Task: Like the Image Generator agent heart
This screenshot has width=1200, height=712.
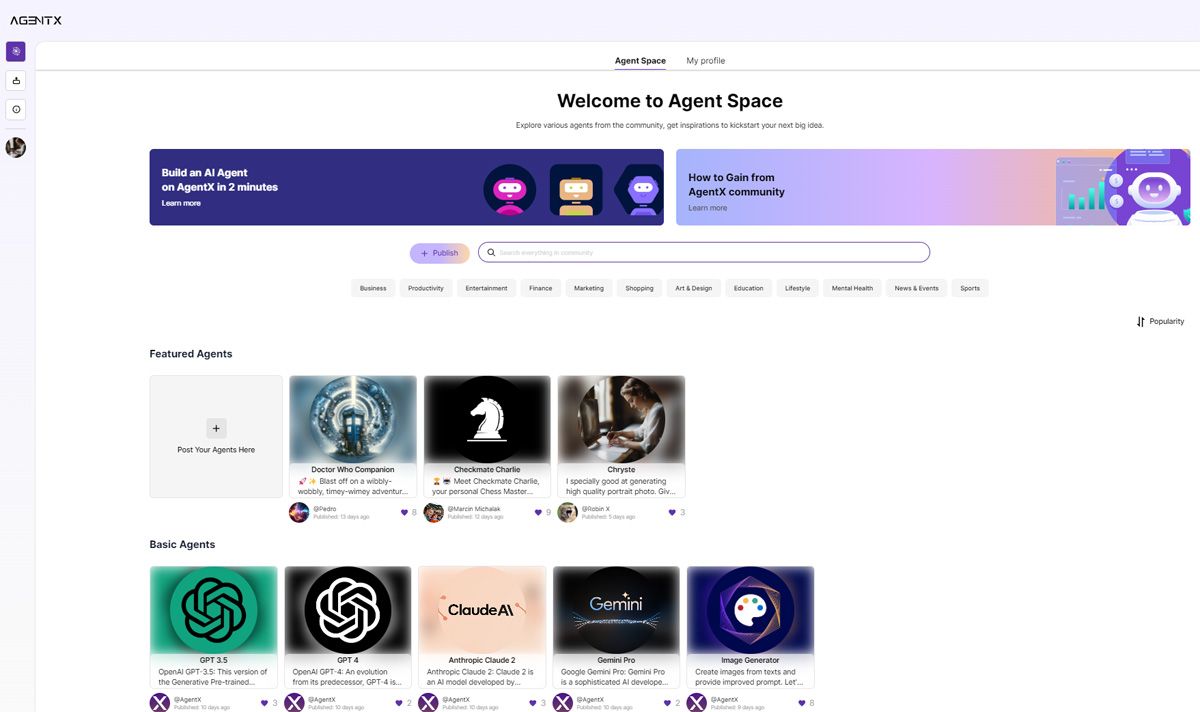Action: 801,703
